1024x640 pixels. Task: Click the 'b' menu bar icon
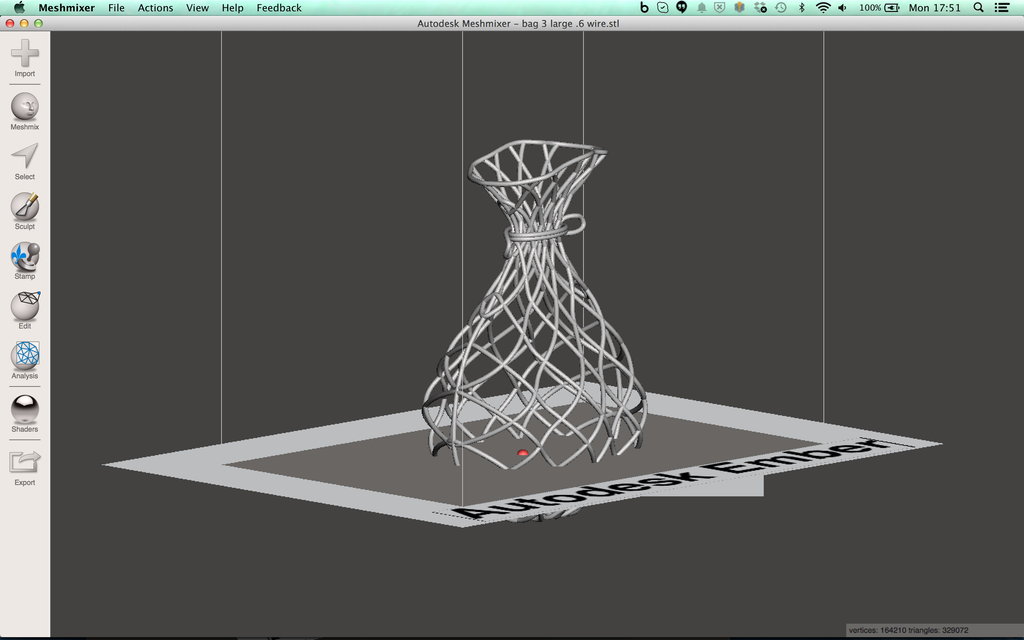644,8
